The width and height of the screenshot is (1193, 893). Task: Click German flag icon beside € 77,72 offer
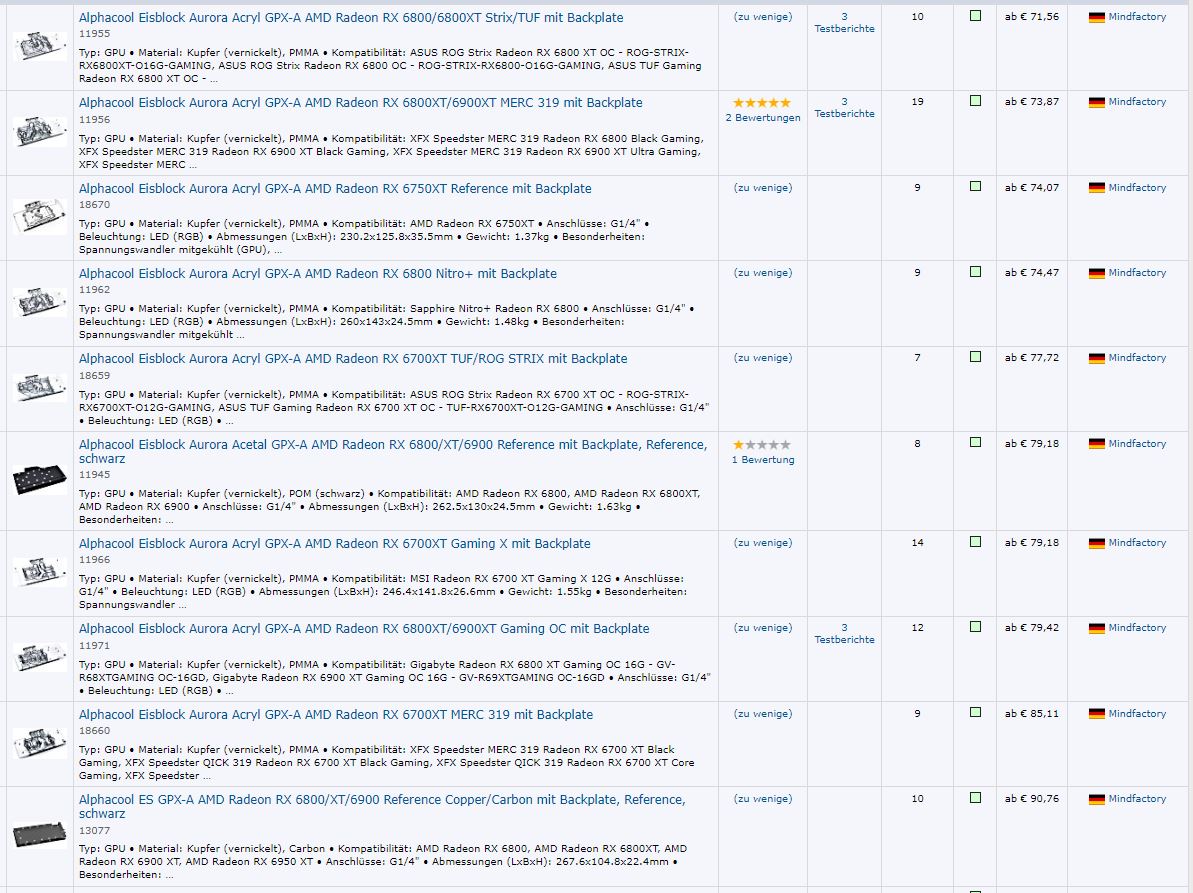(1096, 359)
